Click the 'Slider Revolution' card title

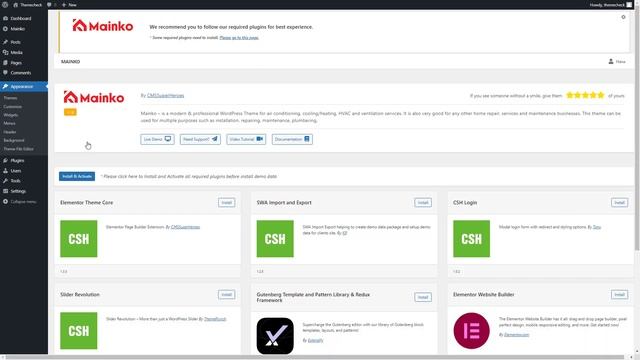(80, 294)
